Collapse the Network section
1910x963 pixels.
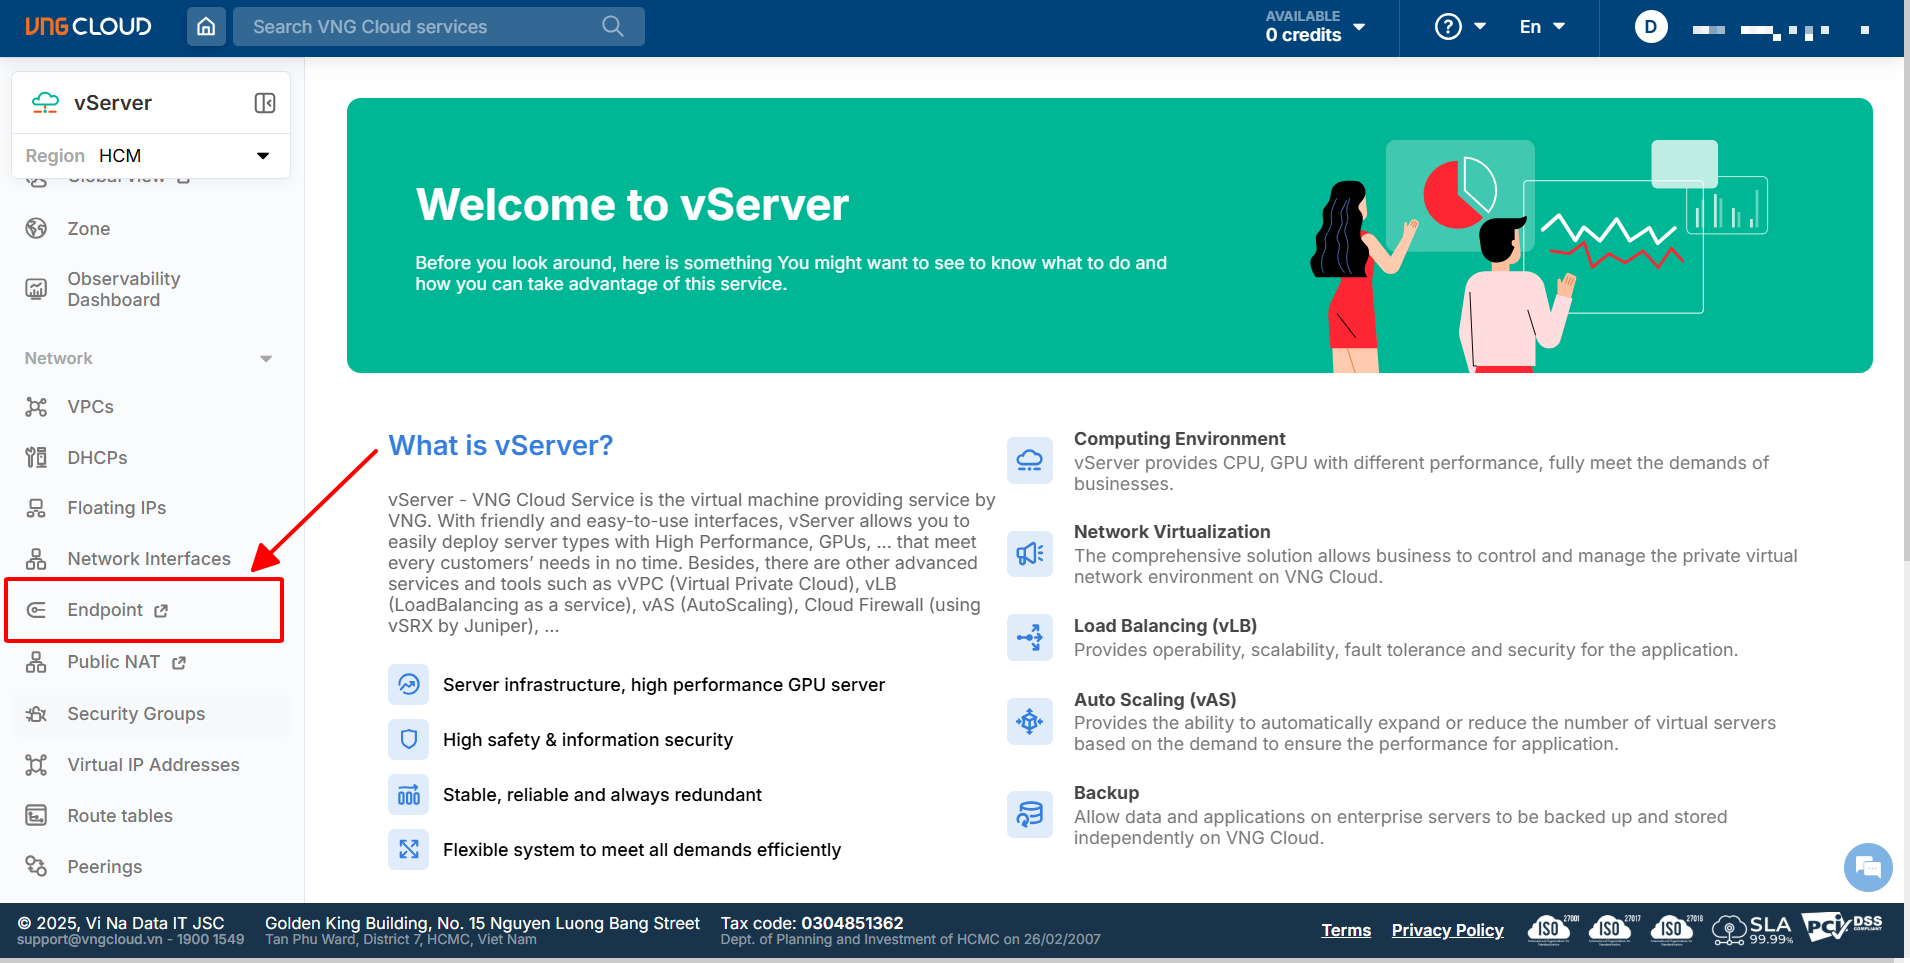(265, 359)
